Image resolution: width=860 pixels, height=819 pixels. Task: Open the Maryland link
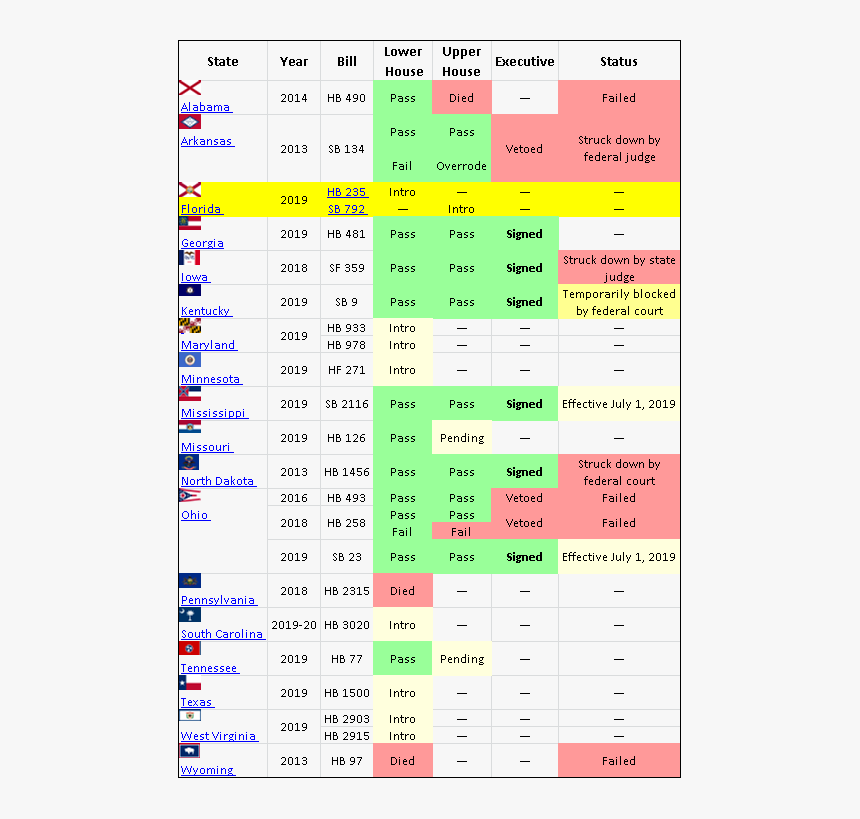click(x=209, y=344)
